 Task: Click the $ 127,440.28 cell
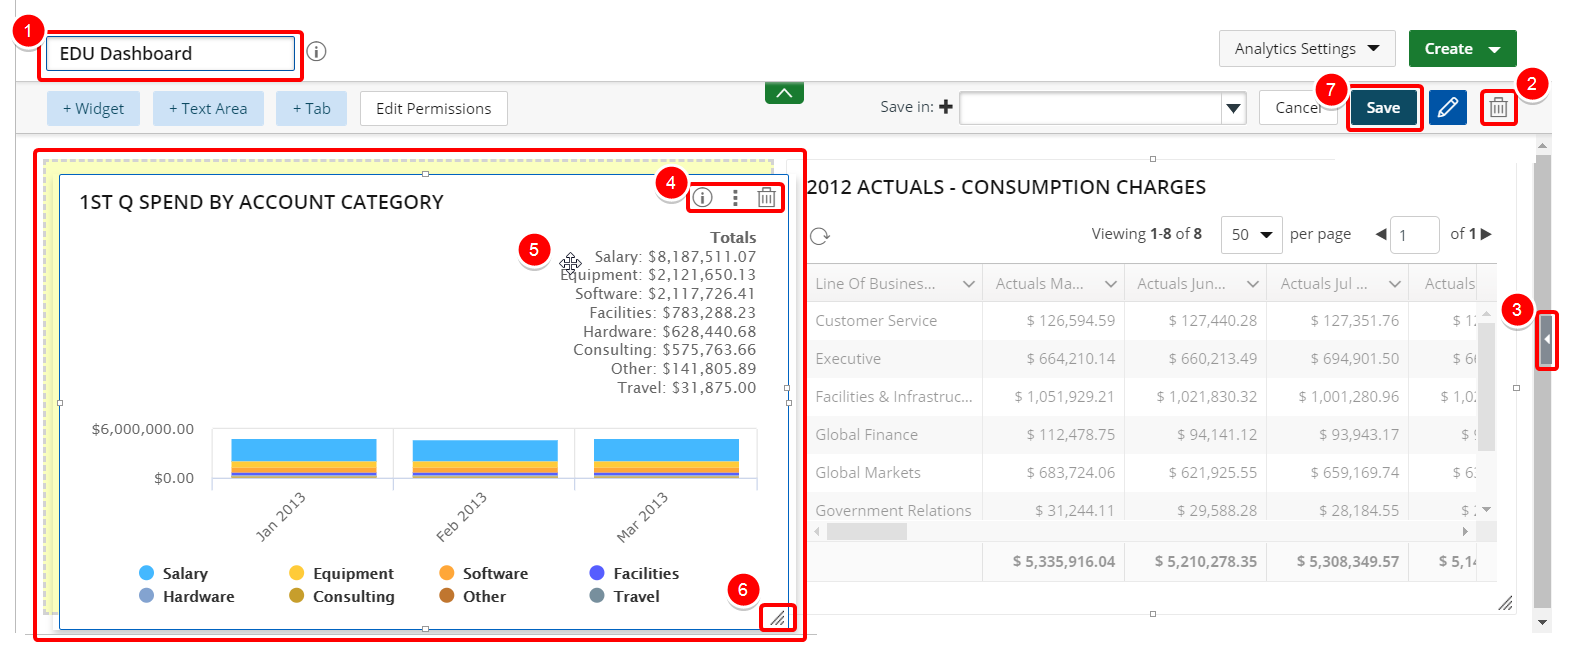click(x=1212, y=321)
